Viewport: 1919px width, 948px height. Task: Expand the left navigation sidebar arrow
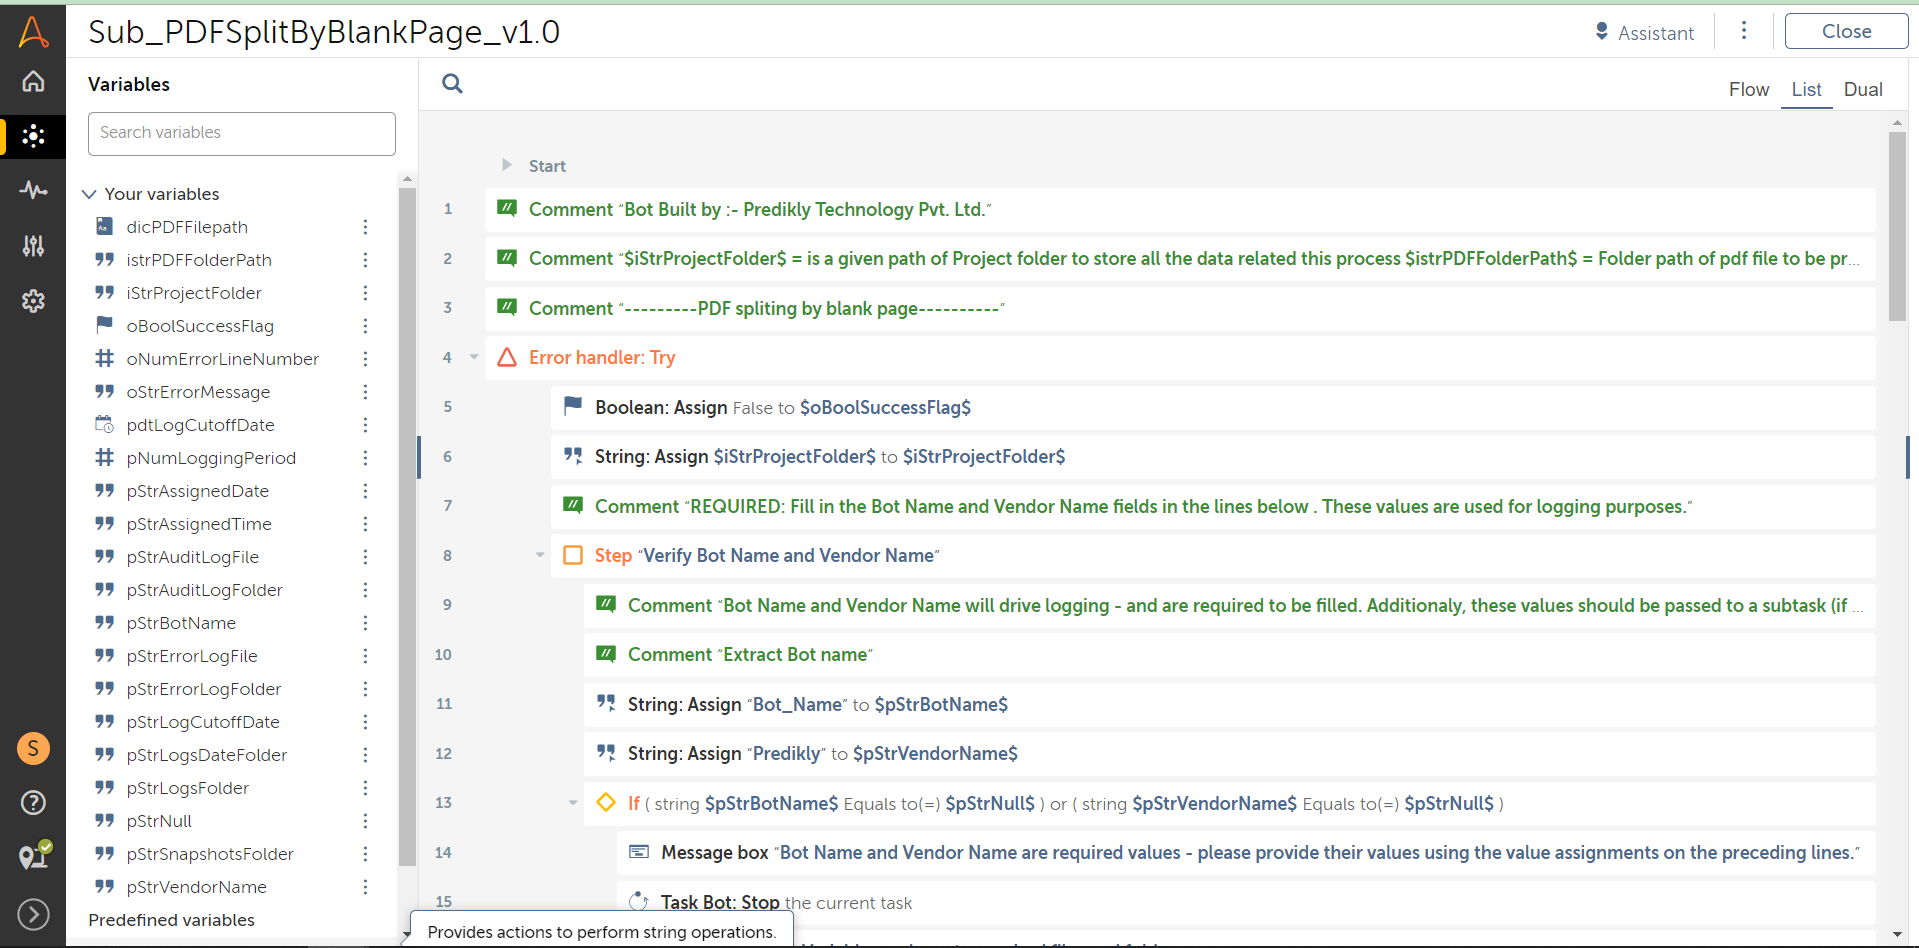pos(33,914)
